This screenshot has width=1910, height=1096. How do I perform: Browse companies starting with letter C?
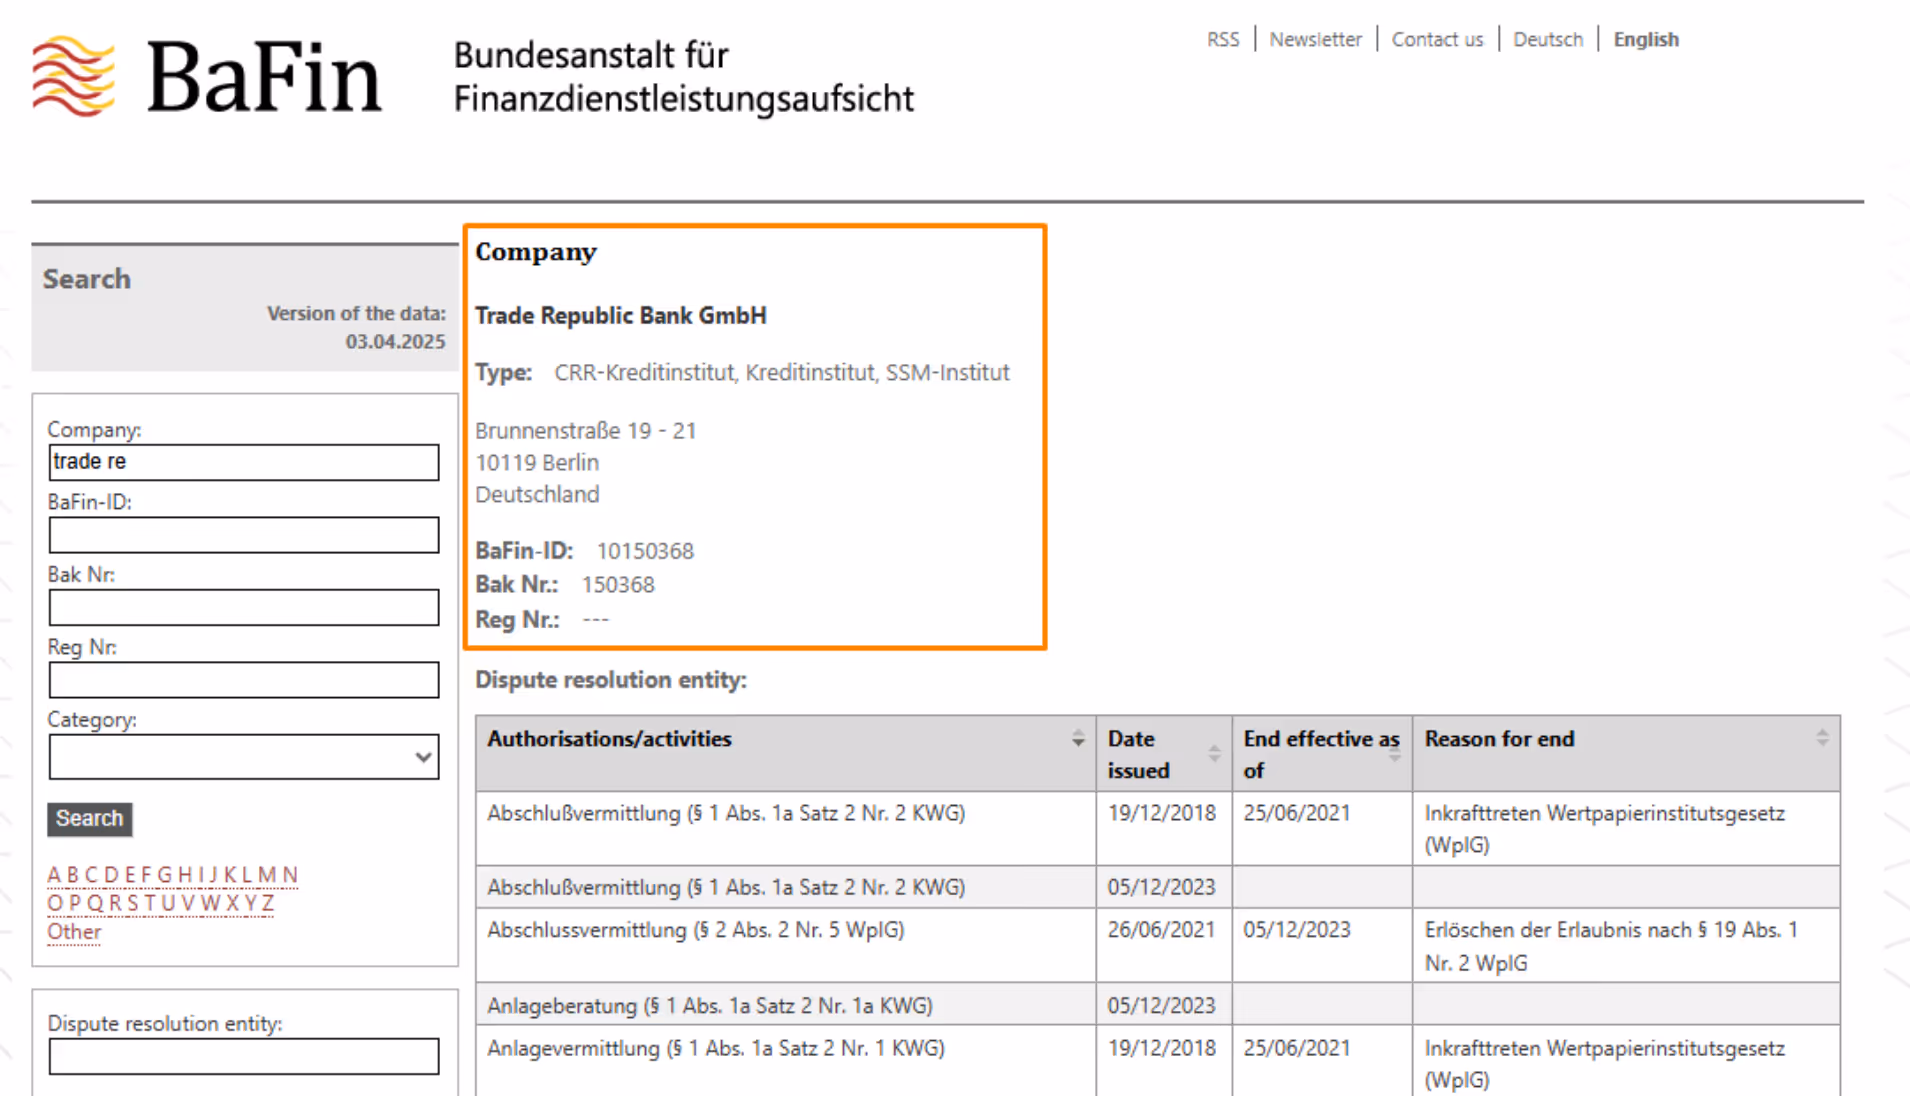pos(92,875)
